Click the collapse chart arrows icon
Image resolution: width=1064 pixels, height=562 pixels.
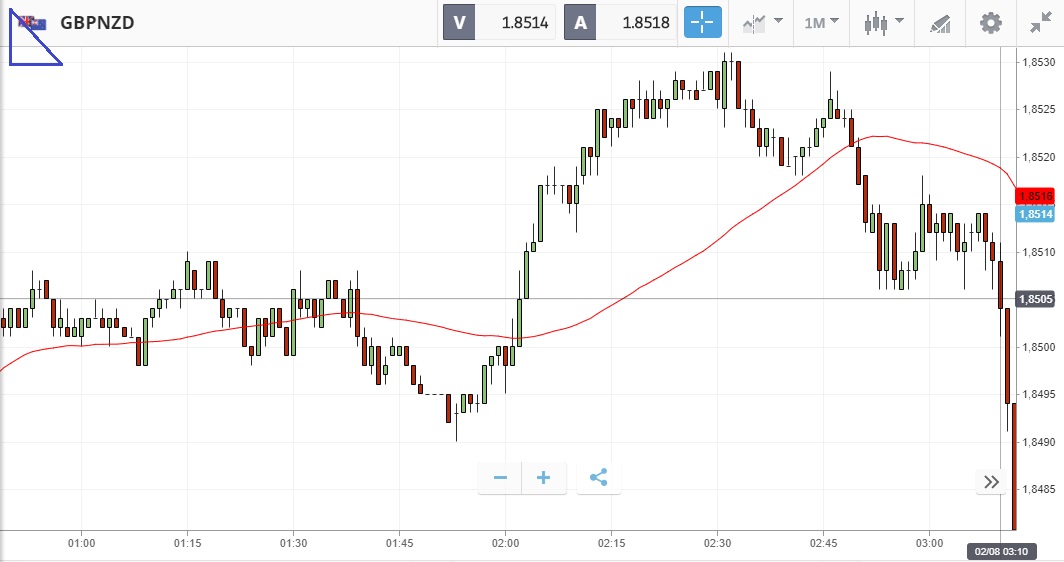(1040, 22)
